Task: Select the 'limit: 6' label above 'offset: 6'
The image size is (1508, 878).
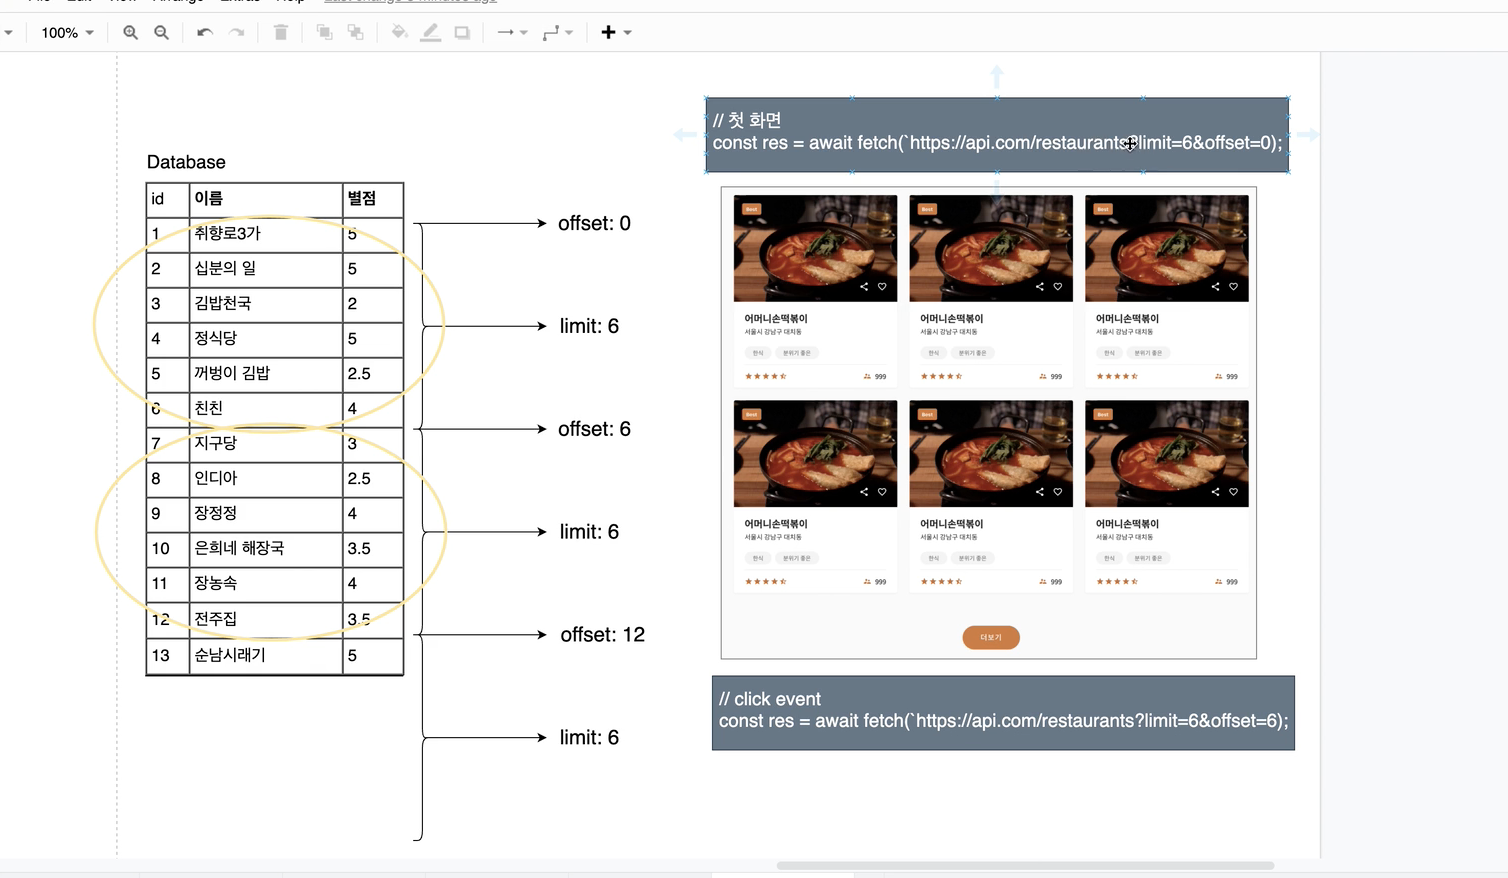Action: click(589, 326)
